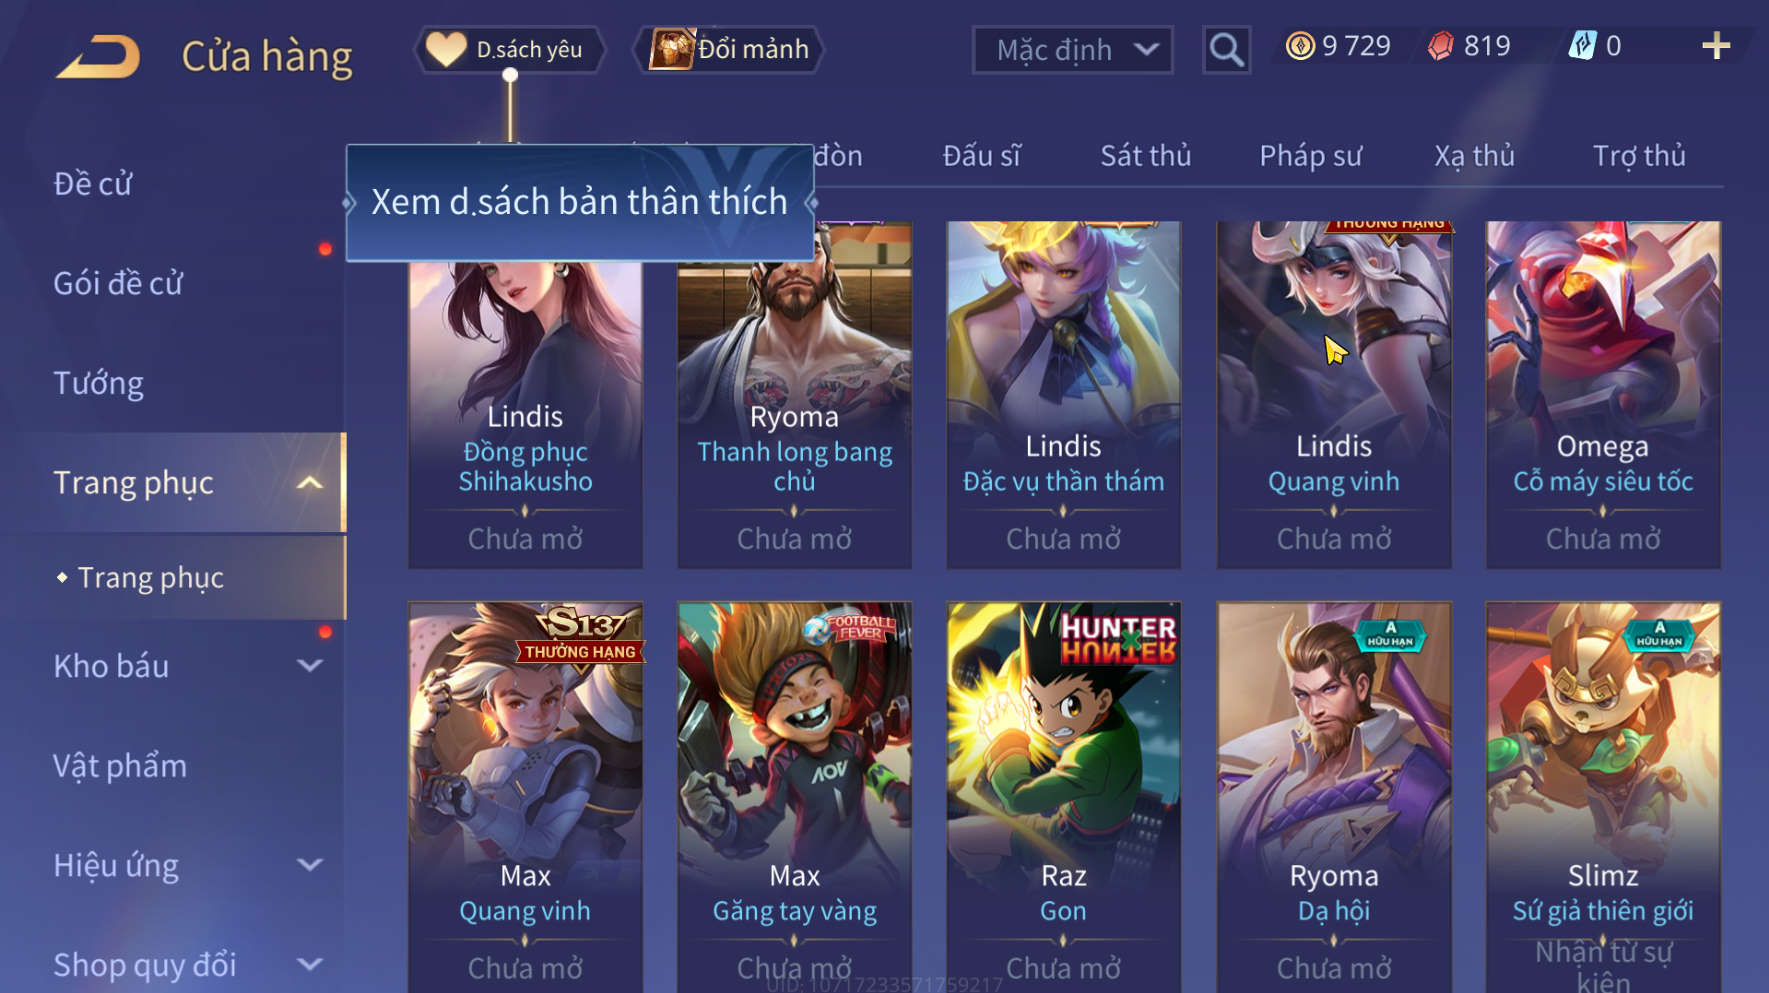Open the search magnifier icon

1226,49
